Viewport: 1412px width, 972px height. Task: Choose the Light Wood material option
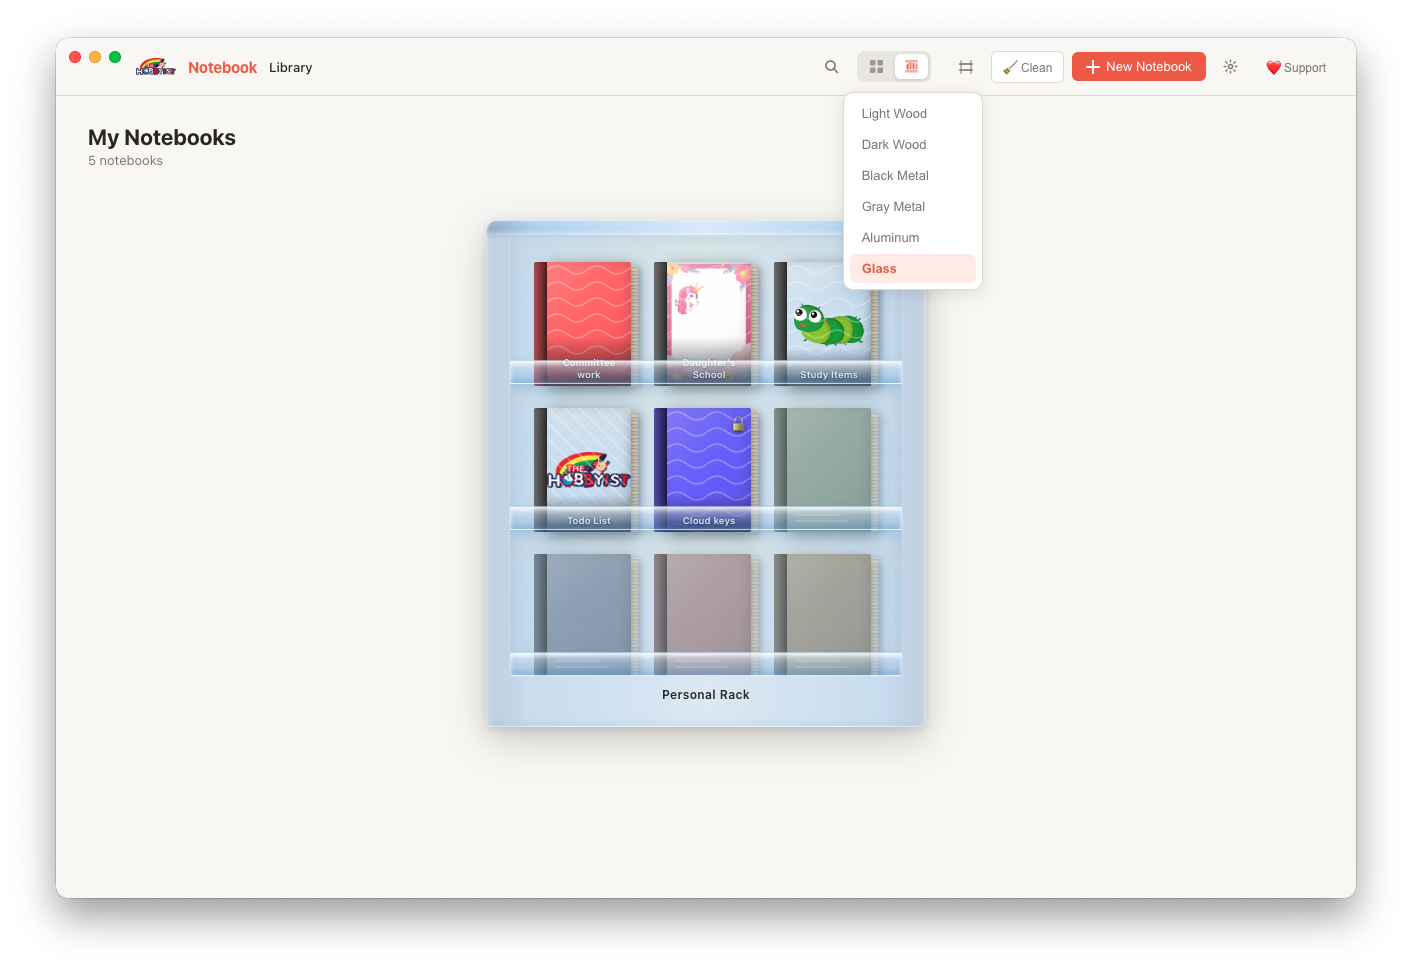coord(894,113)
